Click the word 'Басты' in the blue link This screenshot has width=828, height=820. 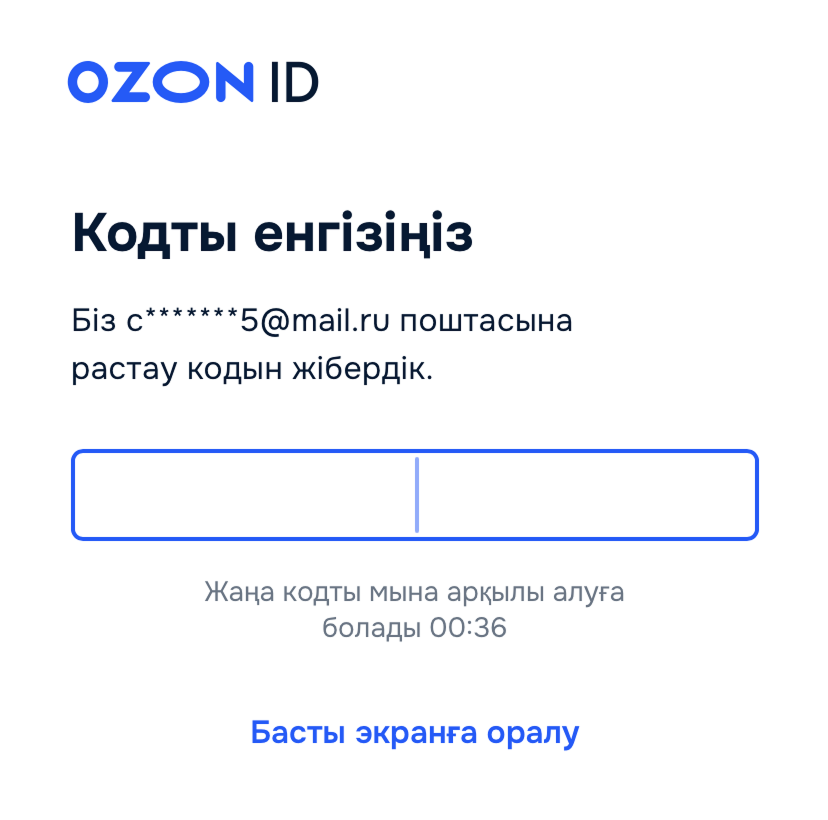[x=298, y=733]
